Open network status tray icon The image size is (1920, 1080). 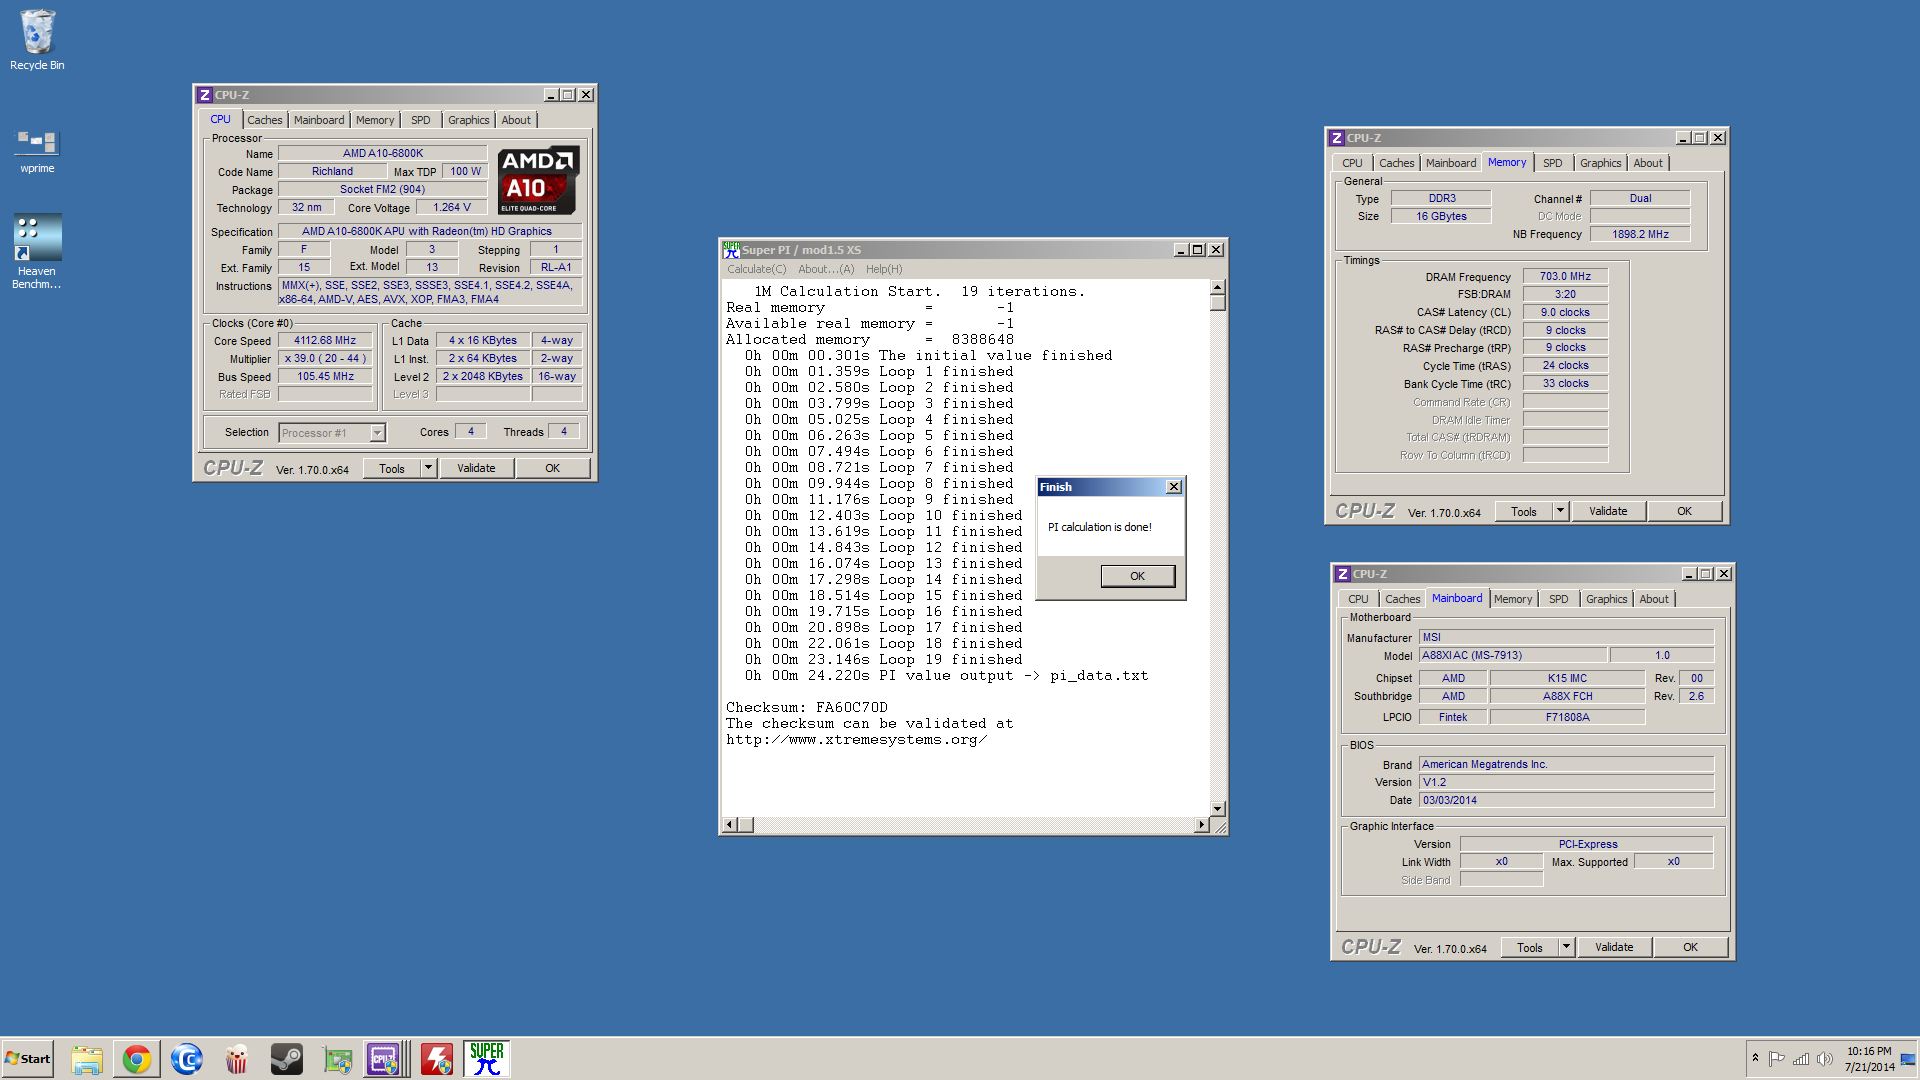(x=1801, y=1059)
